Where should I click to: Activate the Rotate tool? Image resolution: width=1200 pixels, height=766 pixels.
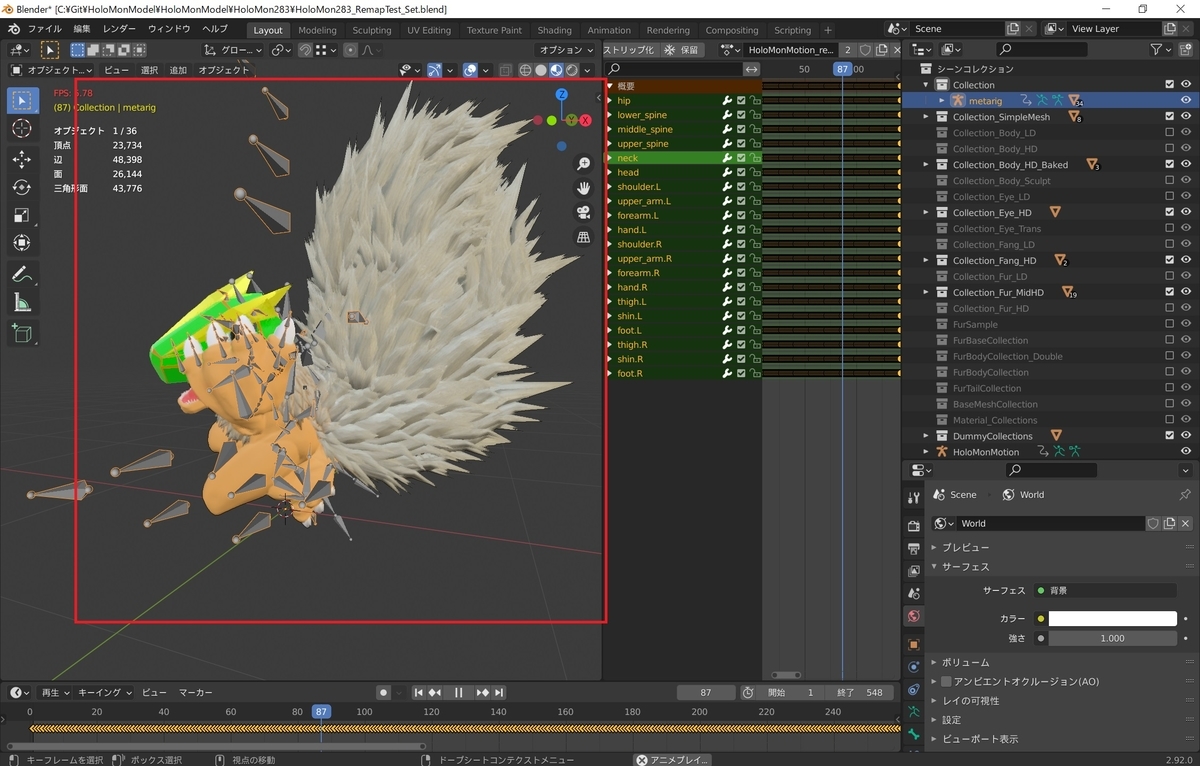pyautogui.click(x=22, y=187)
